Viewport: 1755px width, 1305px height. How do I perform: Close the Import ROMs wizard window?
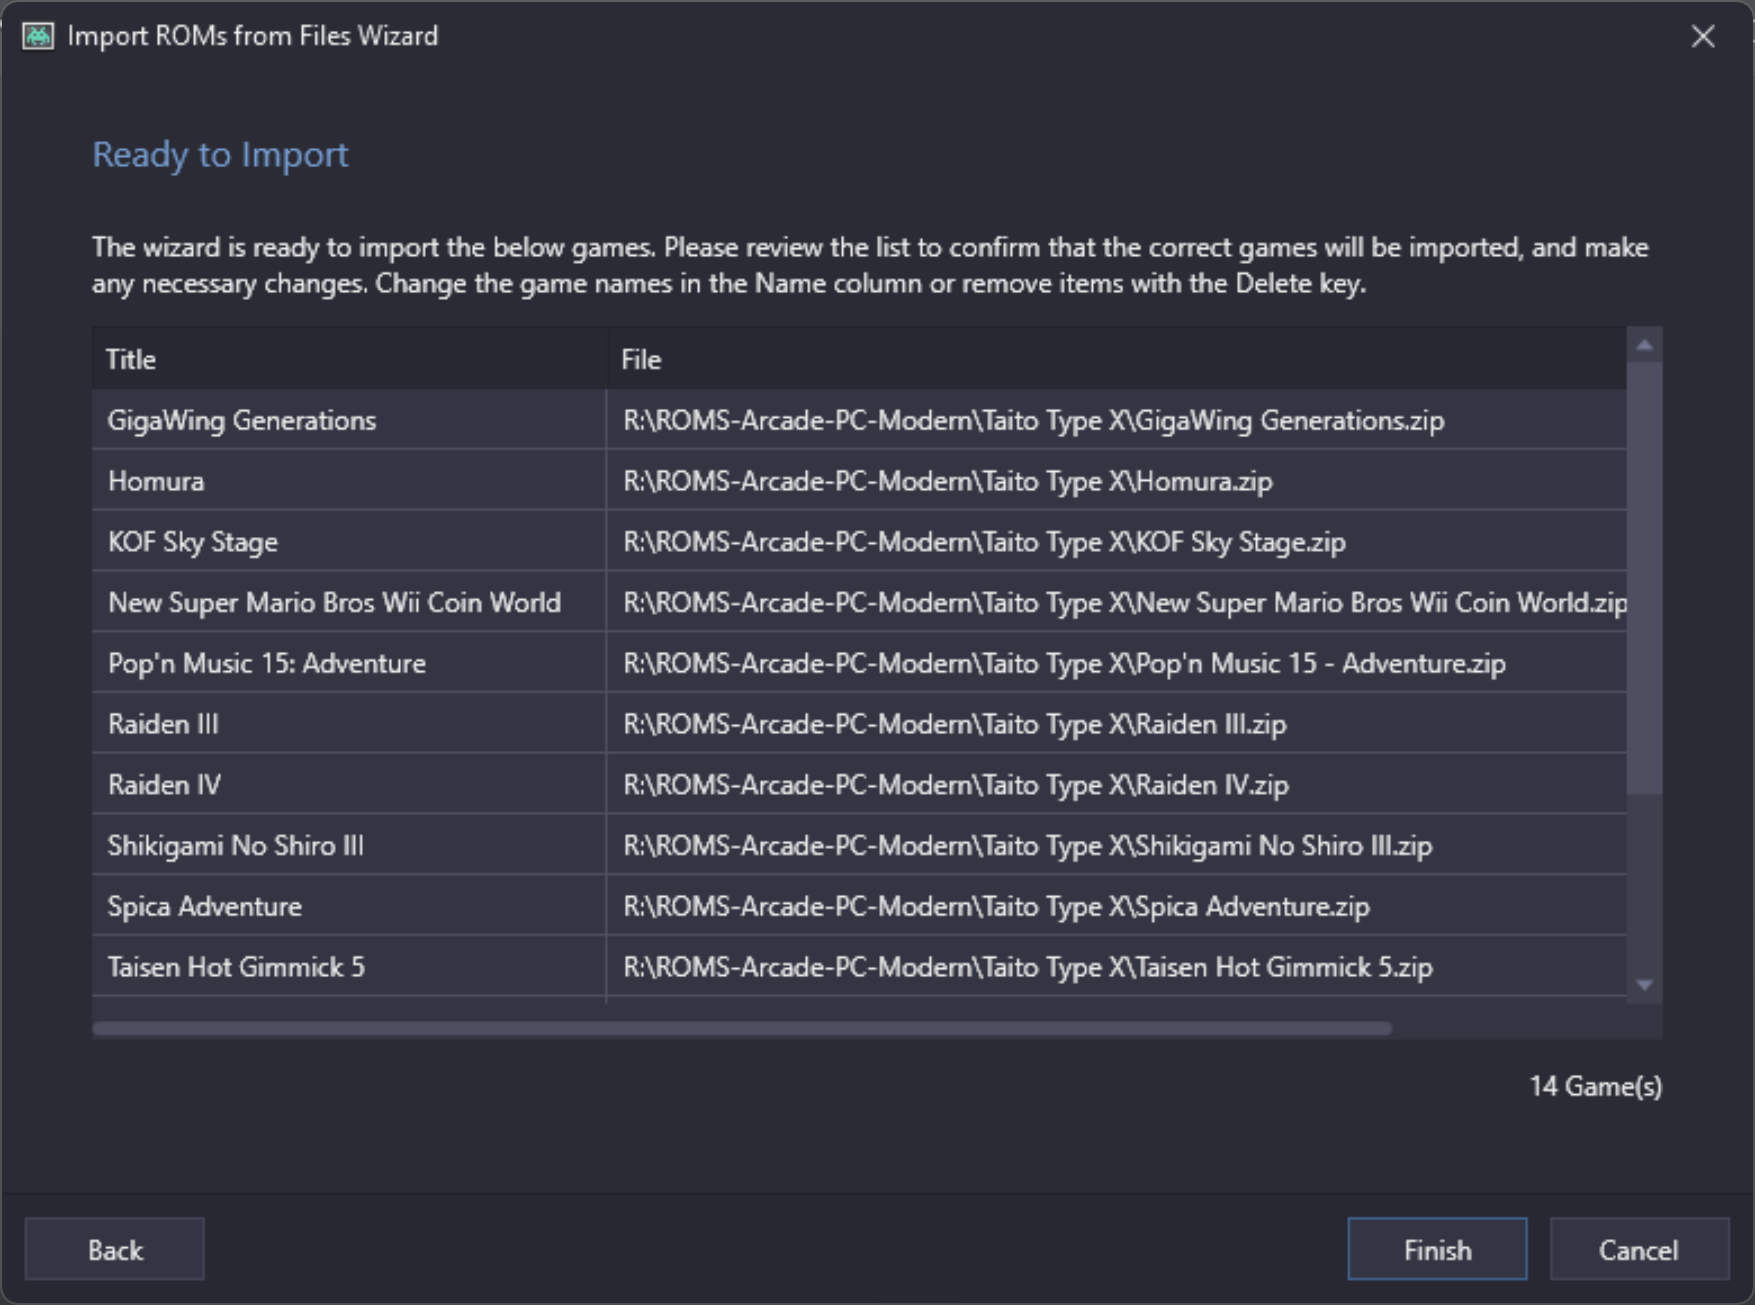click(1702, 37)
